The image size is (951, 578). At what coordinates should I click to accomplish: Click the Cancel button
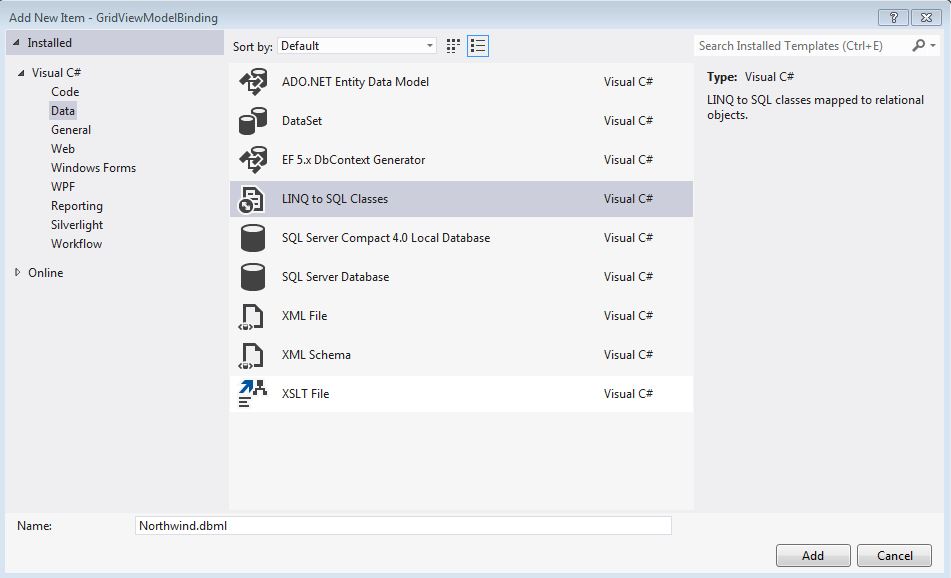point(894,556)
